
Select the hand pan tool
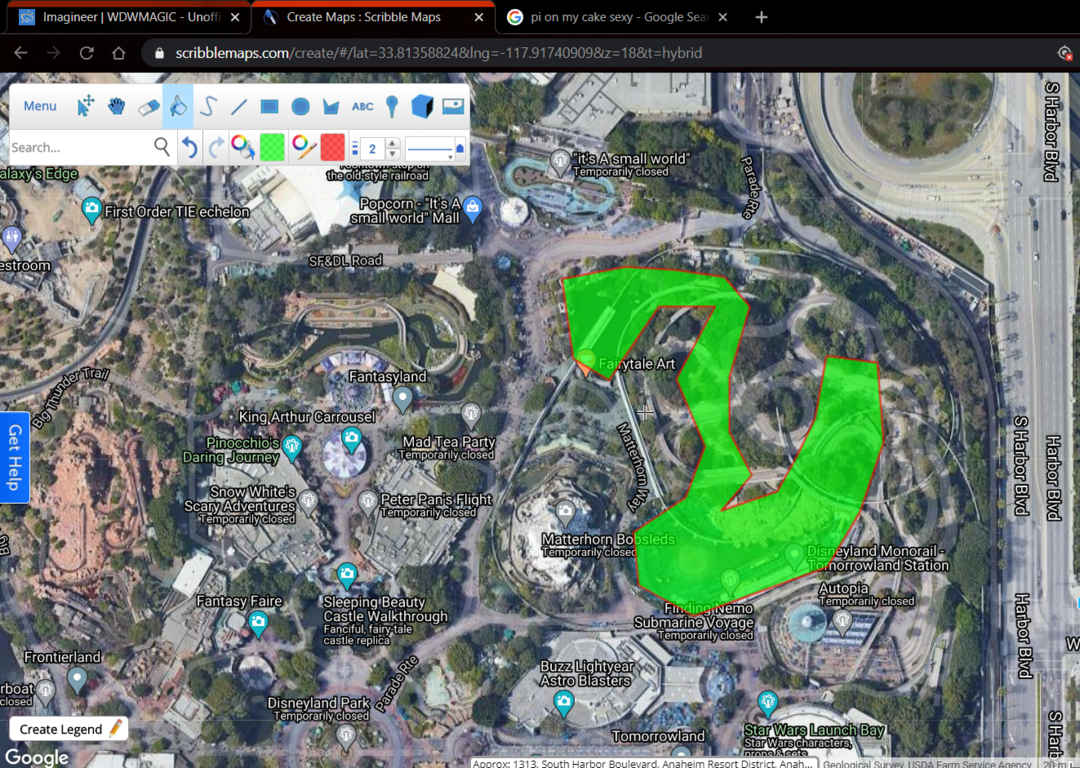coord(117,106)
